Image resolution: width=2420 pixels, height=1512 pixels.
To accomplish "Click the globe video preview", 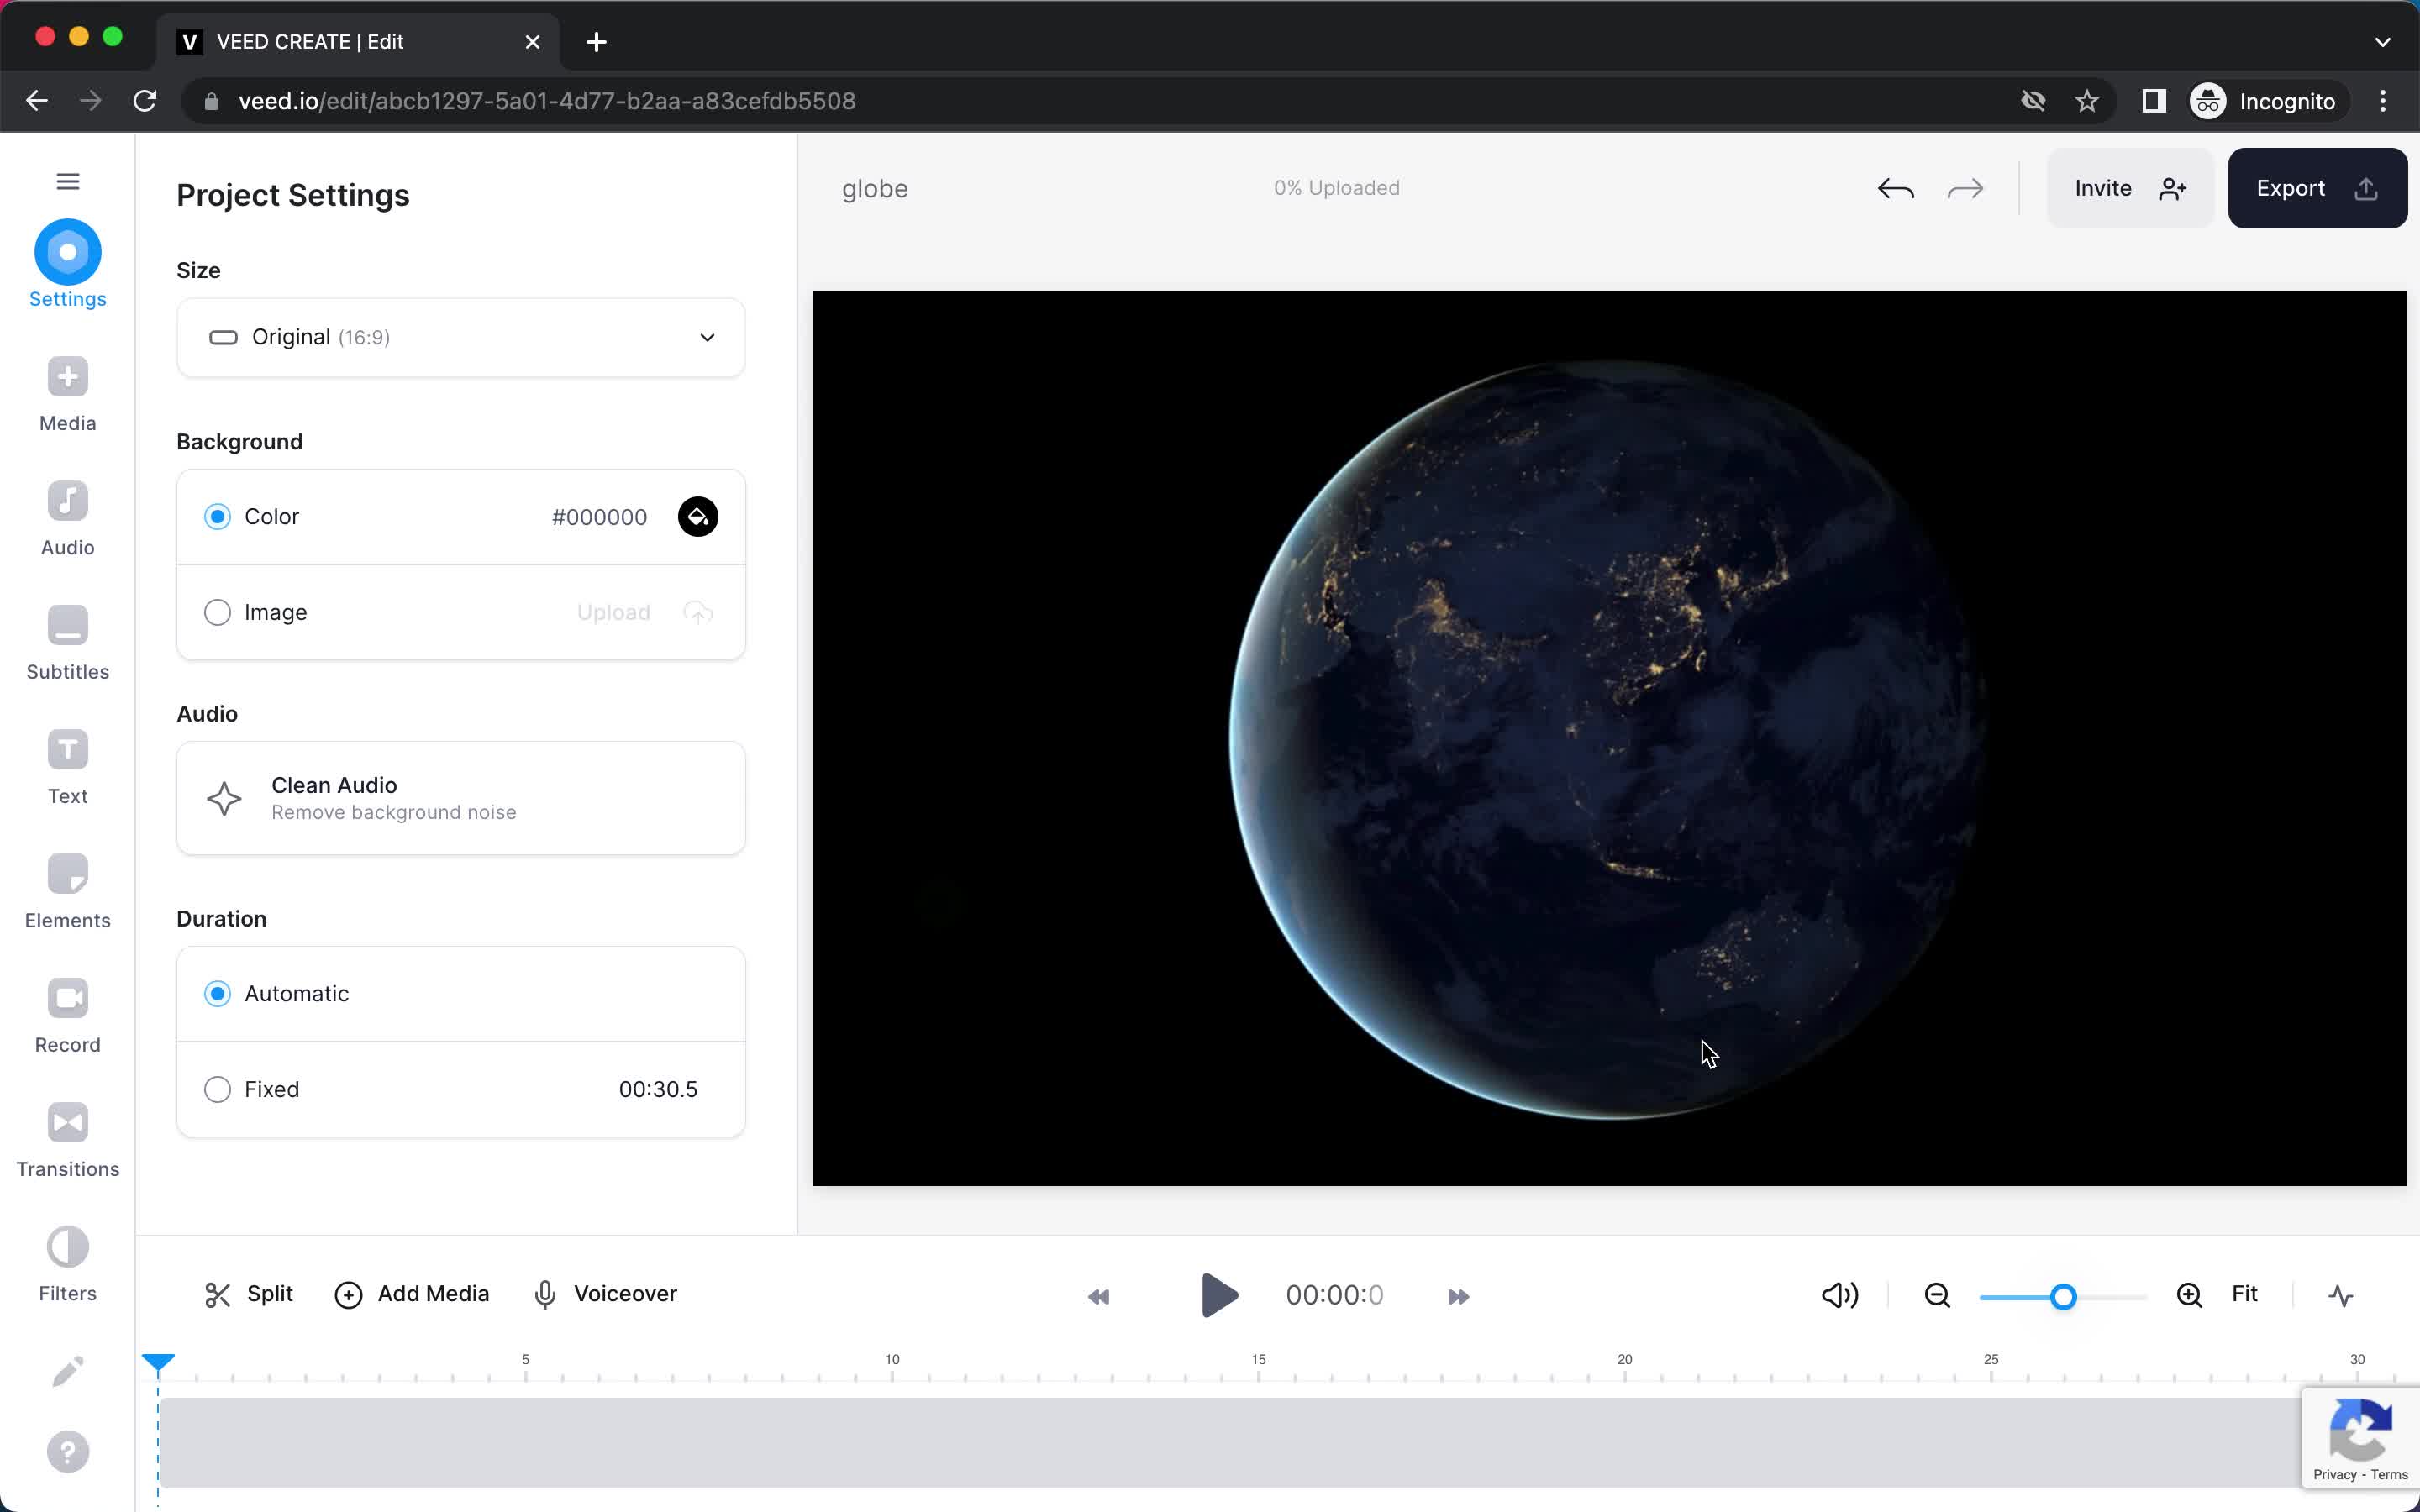I will coord(1609,738).
